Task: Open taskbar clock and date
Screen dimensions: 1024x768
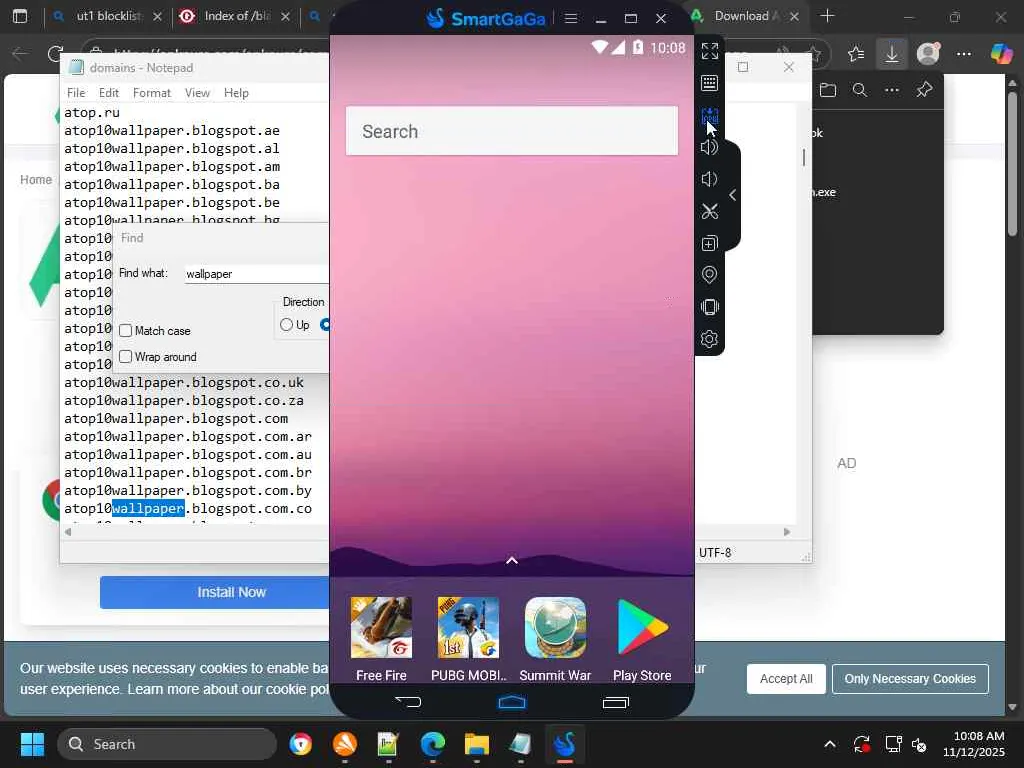Action: click(x=974, y=744)
